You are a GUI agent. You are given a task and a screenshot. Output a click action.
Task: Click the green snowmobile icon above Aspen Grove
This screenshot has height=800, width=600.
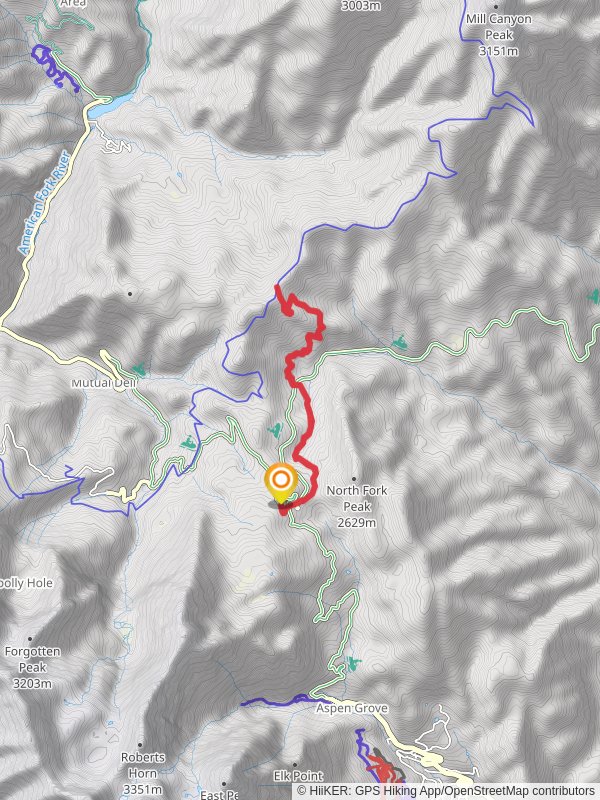tap(354, 664)
